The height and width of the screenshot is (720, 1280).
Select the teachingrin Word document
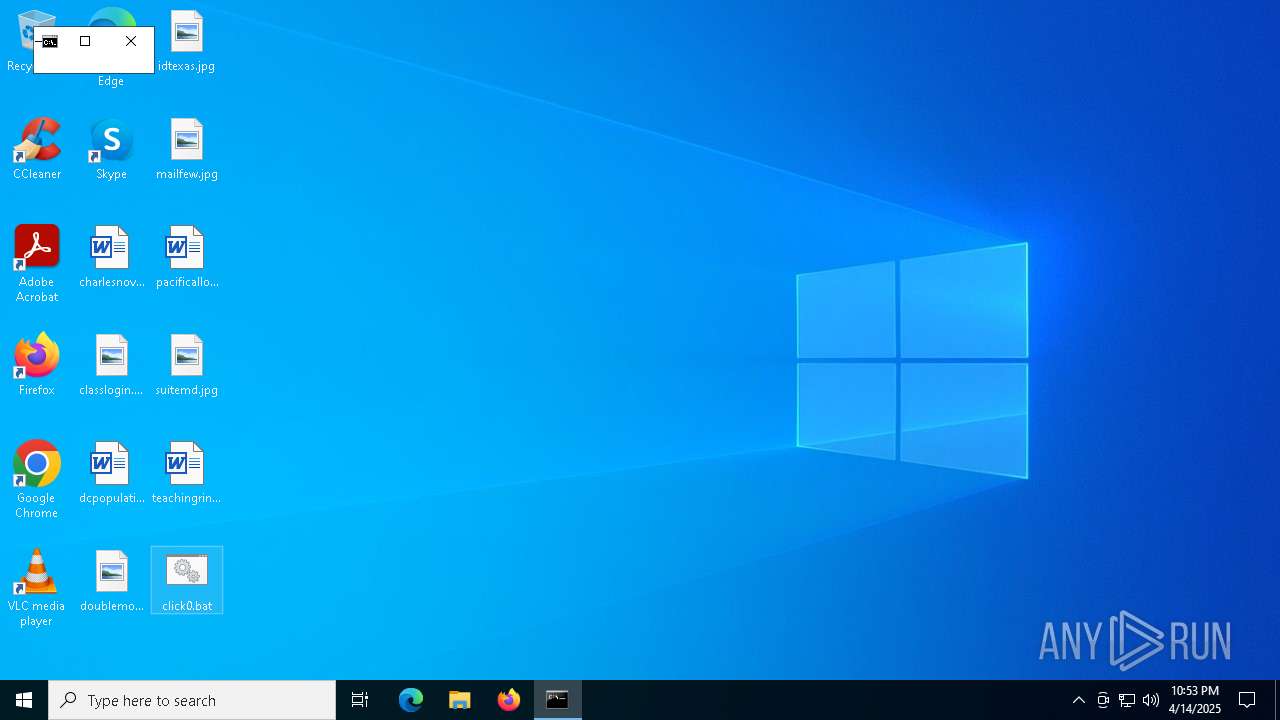186,474
